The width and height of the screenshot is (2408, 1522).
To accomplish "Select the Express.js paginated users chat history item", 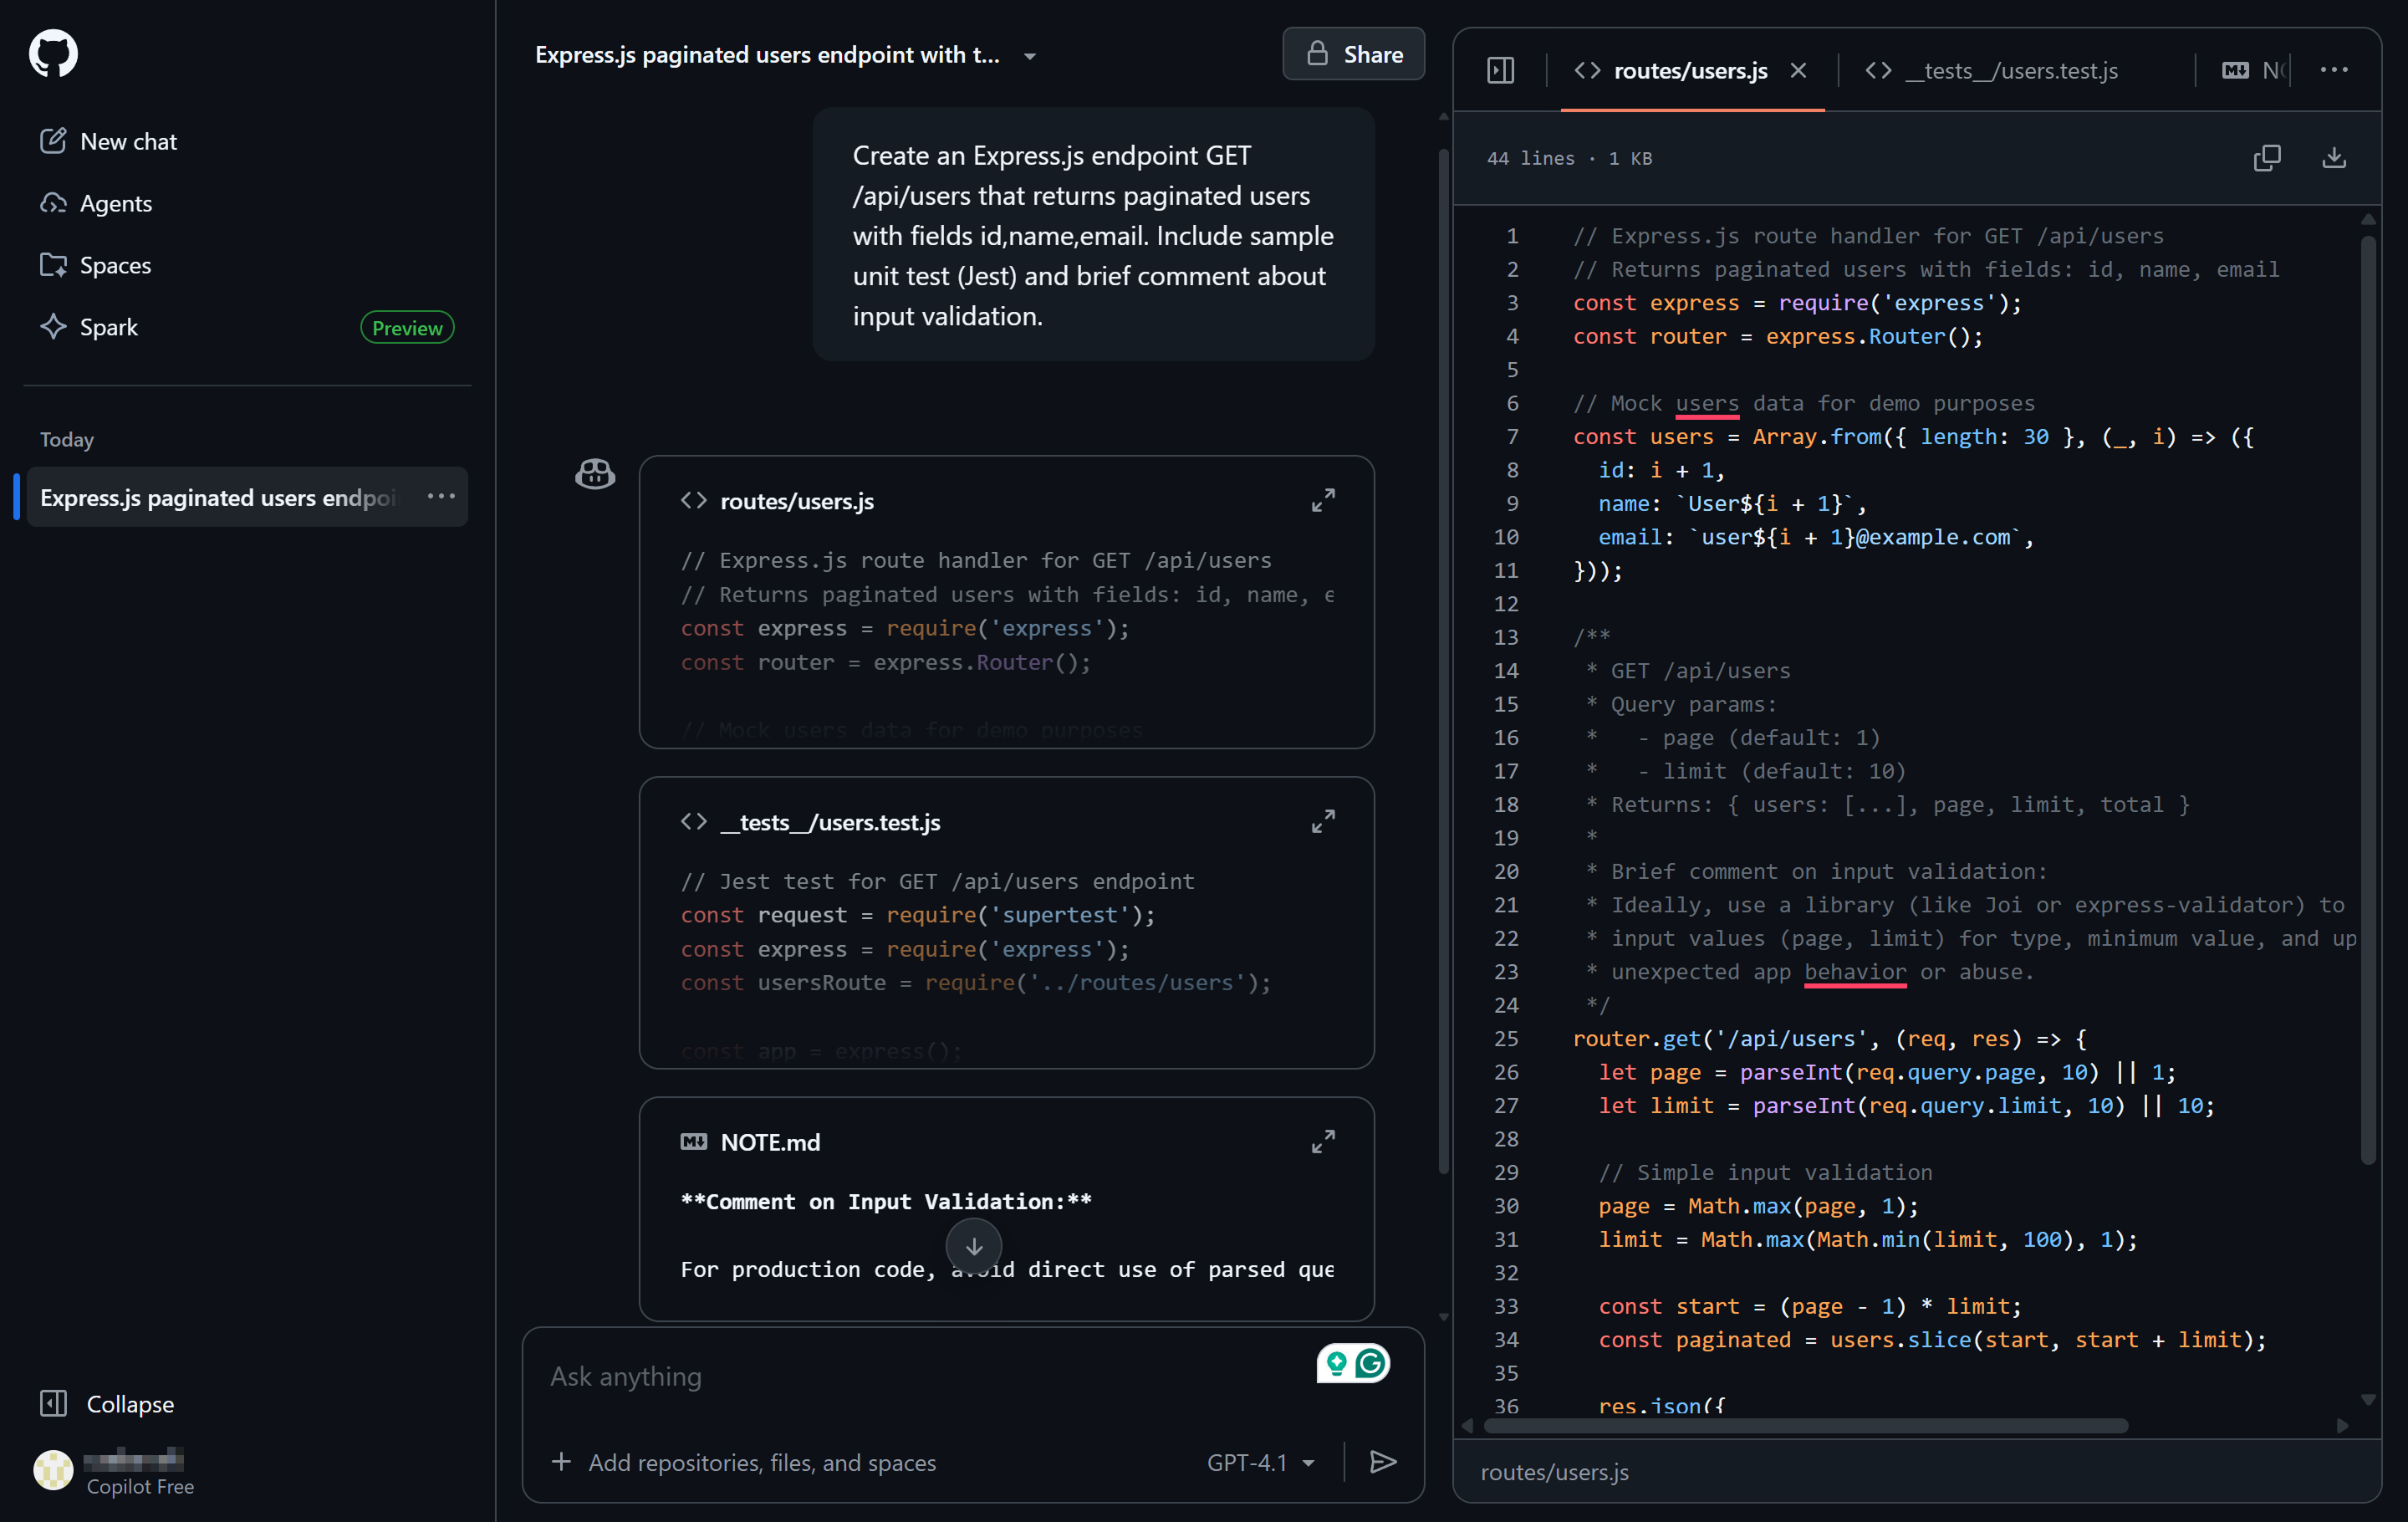I will tap(218, 497).
